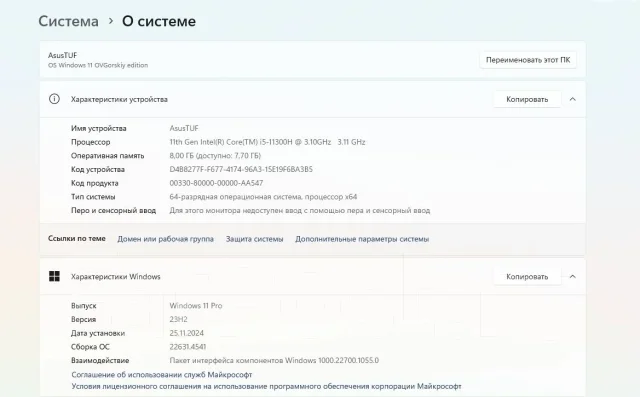
Task: Click the О системе page heading
Action: [x=159, y=21]
